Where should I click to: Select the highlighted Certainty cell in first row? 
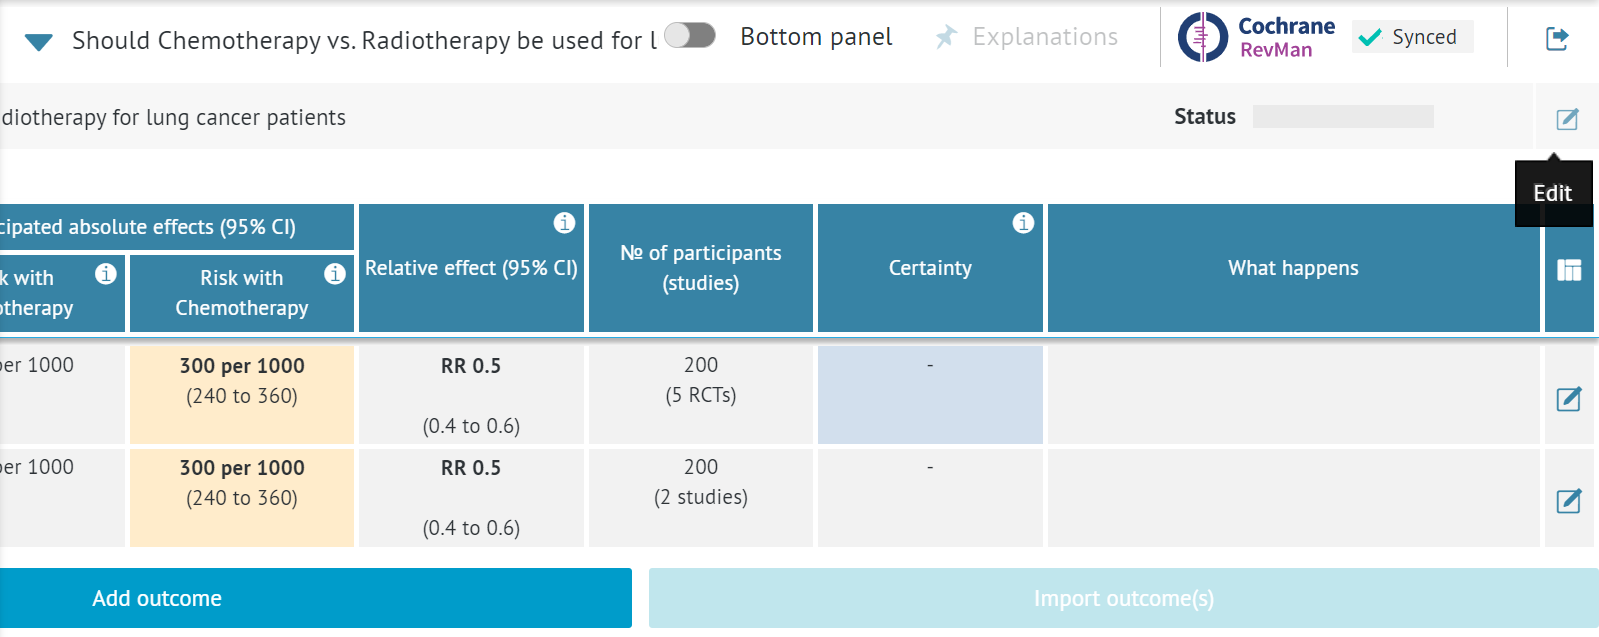(930, 395)
